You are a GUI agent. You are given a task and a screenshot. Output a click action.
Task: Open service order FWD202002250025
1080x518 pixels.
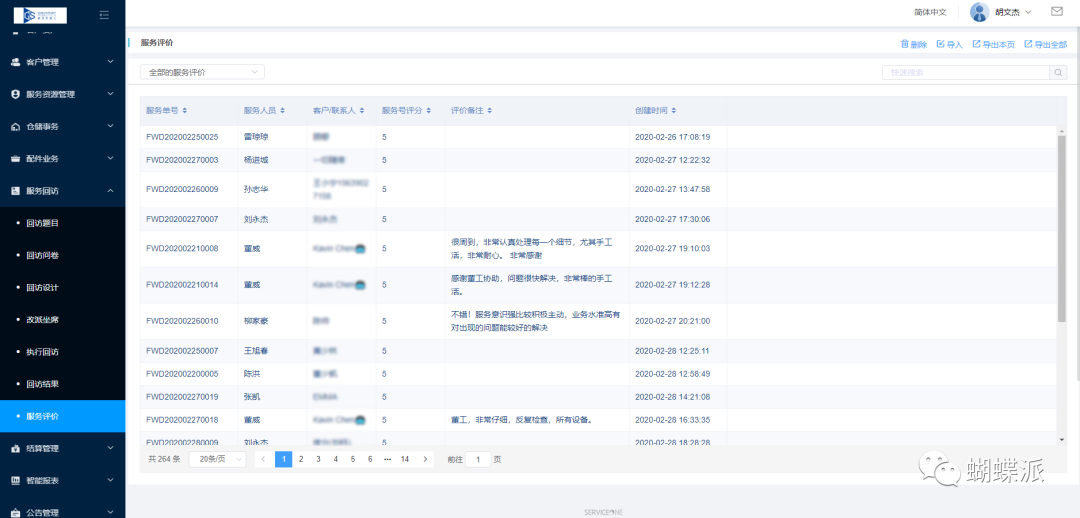click(182, 137)
